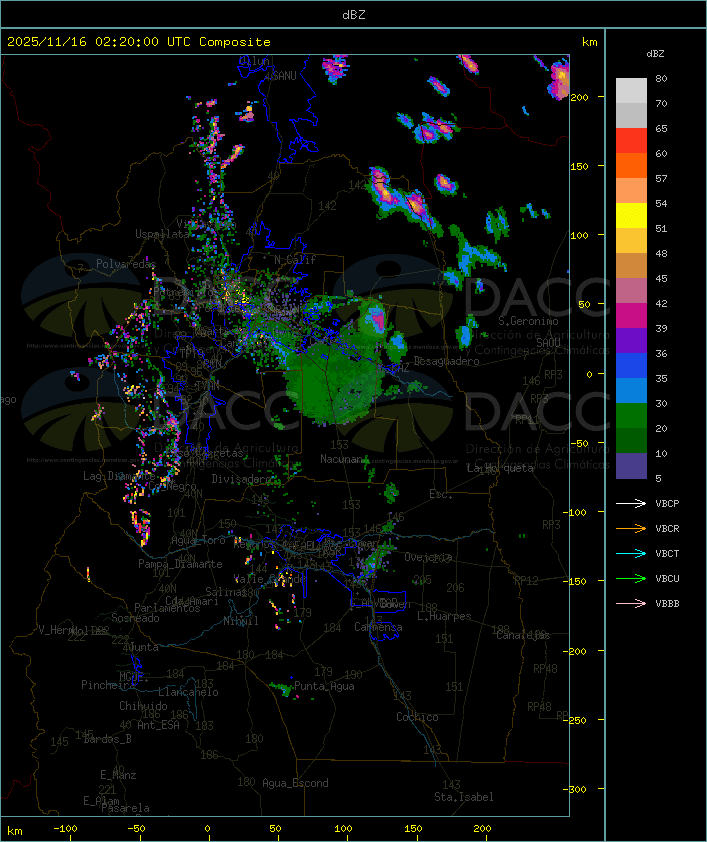707x842 pixels.
Task: Click the Bardas_B map label
Action: tap(107, 739)
